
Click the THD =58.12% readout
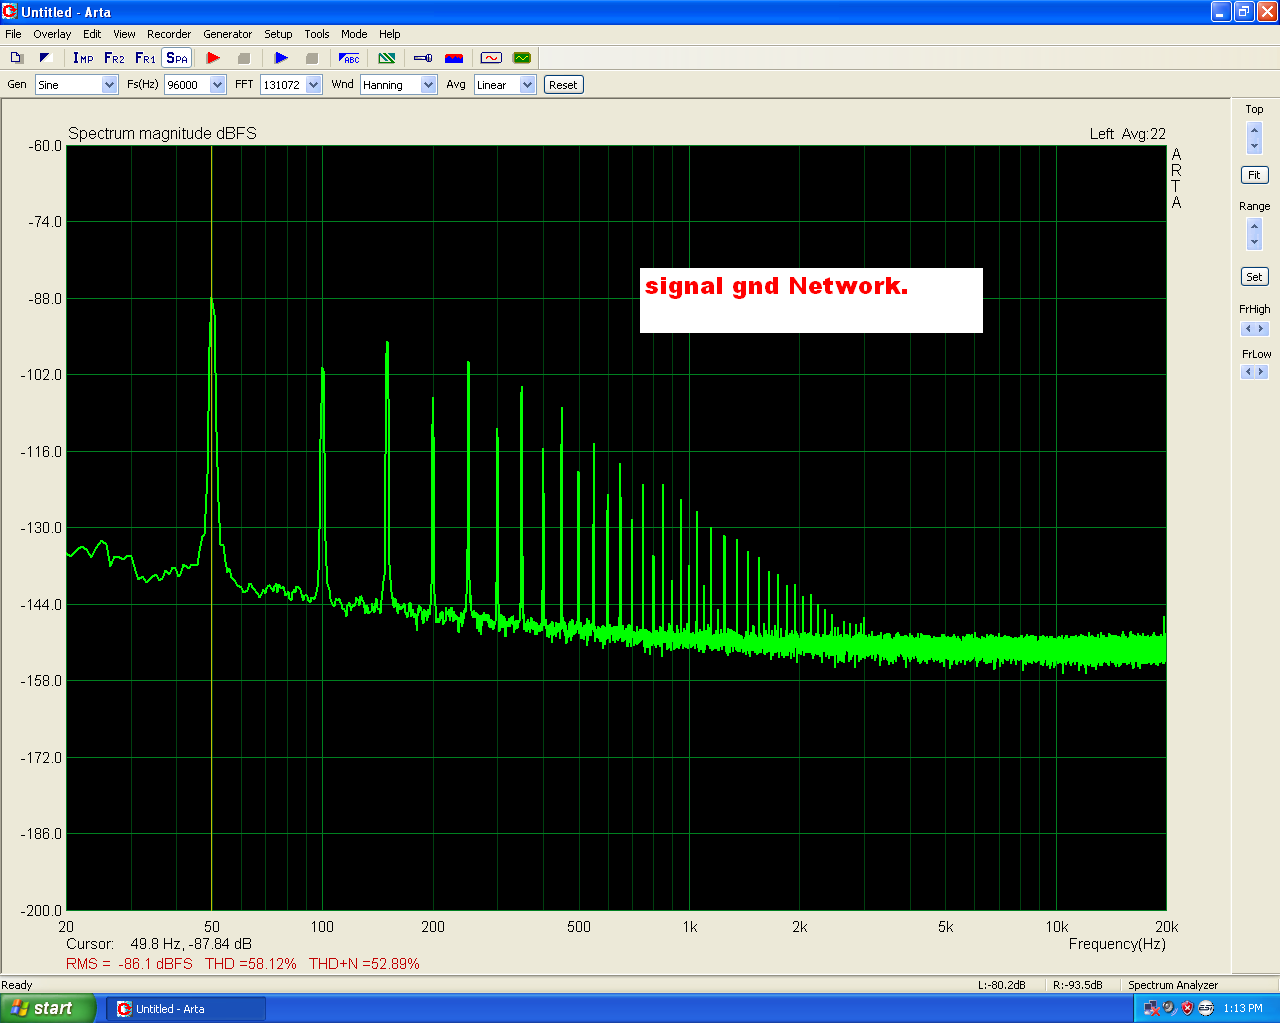pos(251,964)
